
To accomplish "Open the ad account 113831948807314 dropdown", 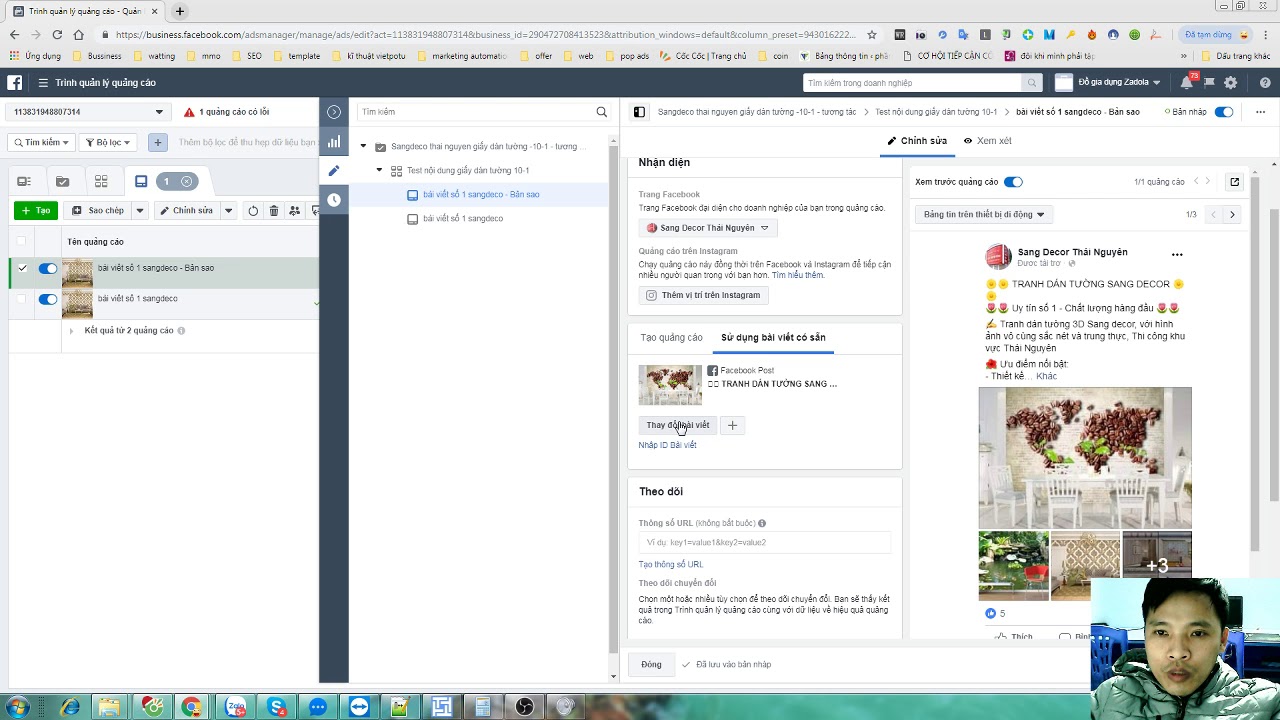I will tap(89, 112).
